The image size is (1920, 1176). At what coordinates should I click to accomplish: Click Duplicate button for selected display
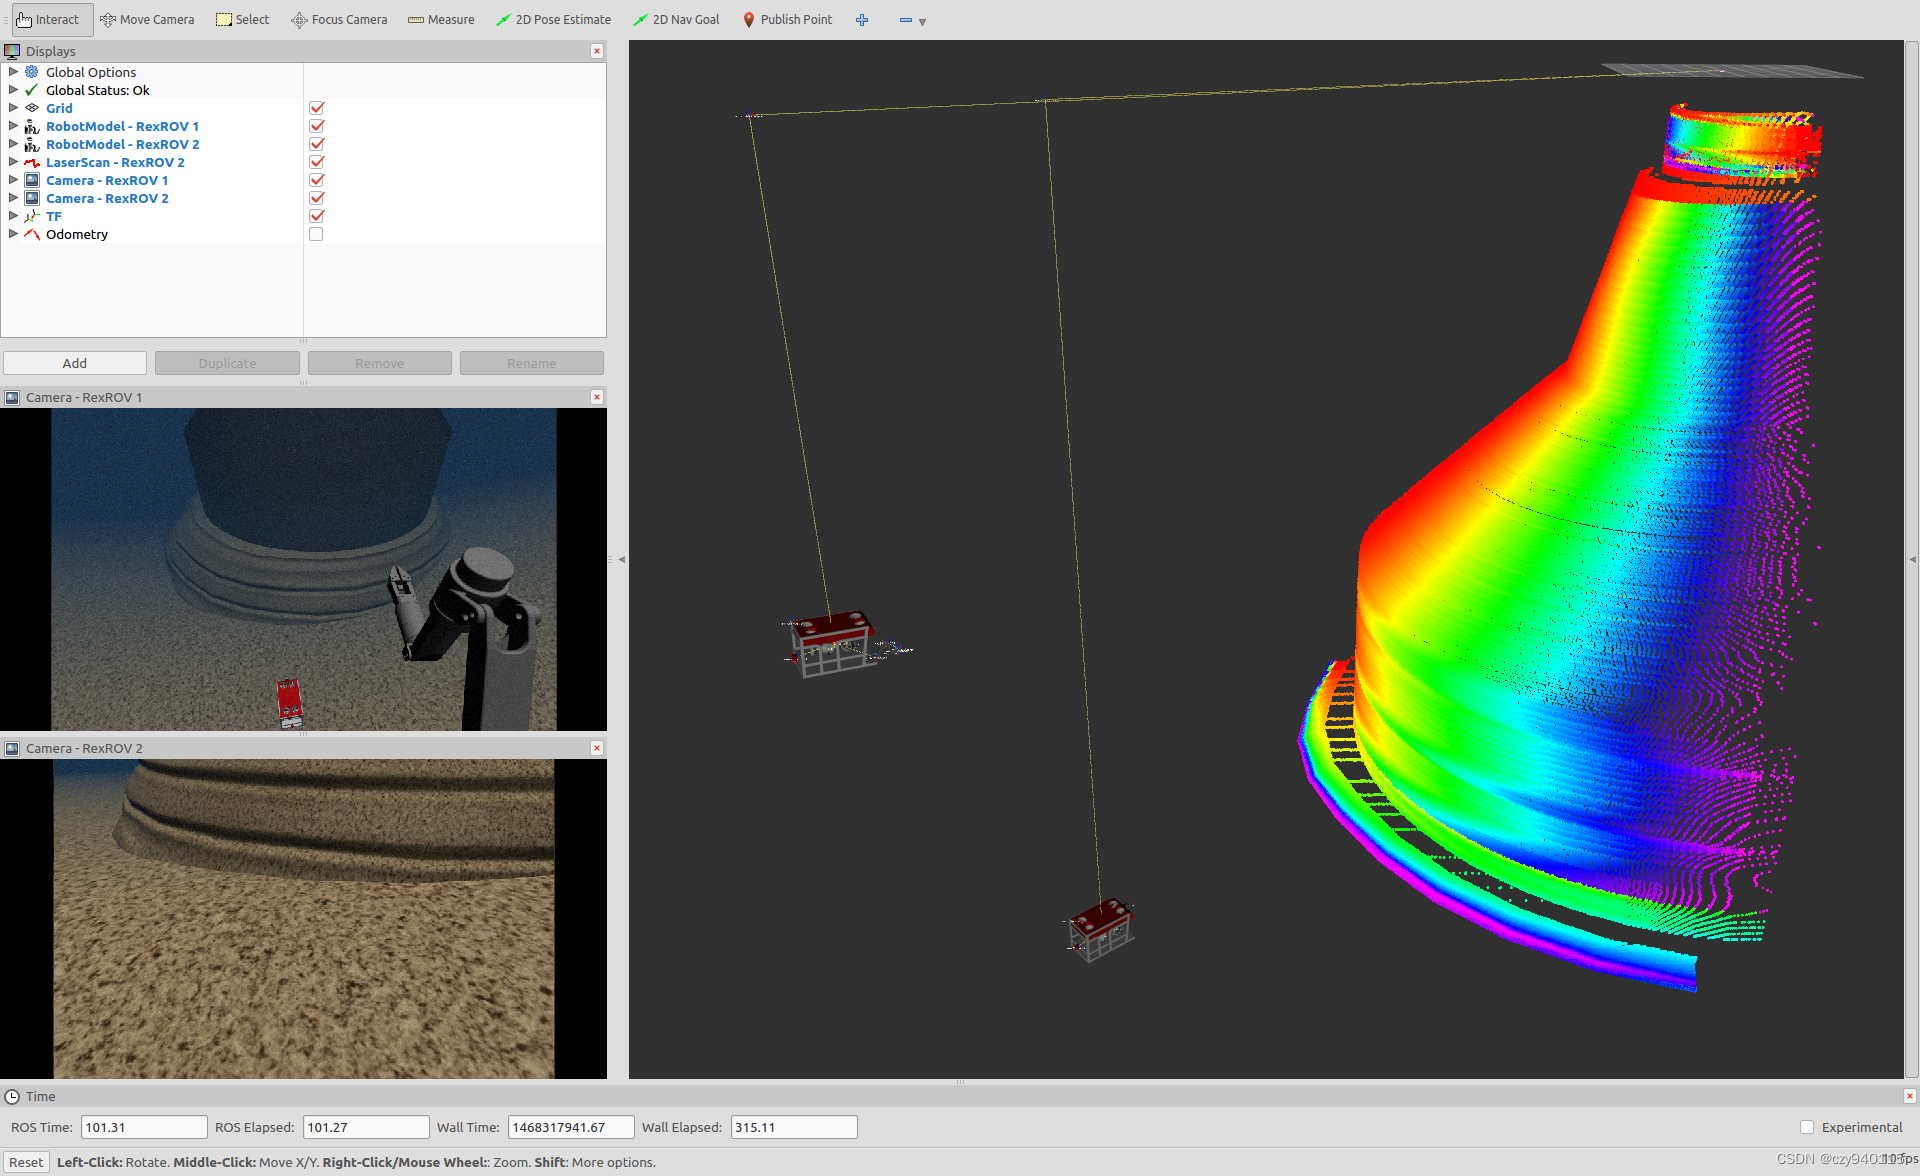(228, 363)
